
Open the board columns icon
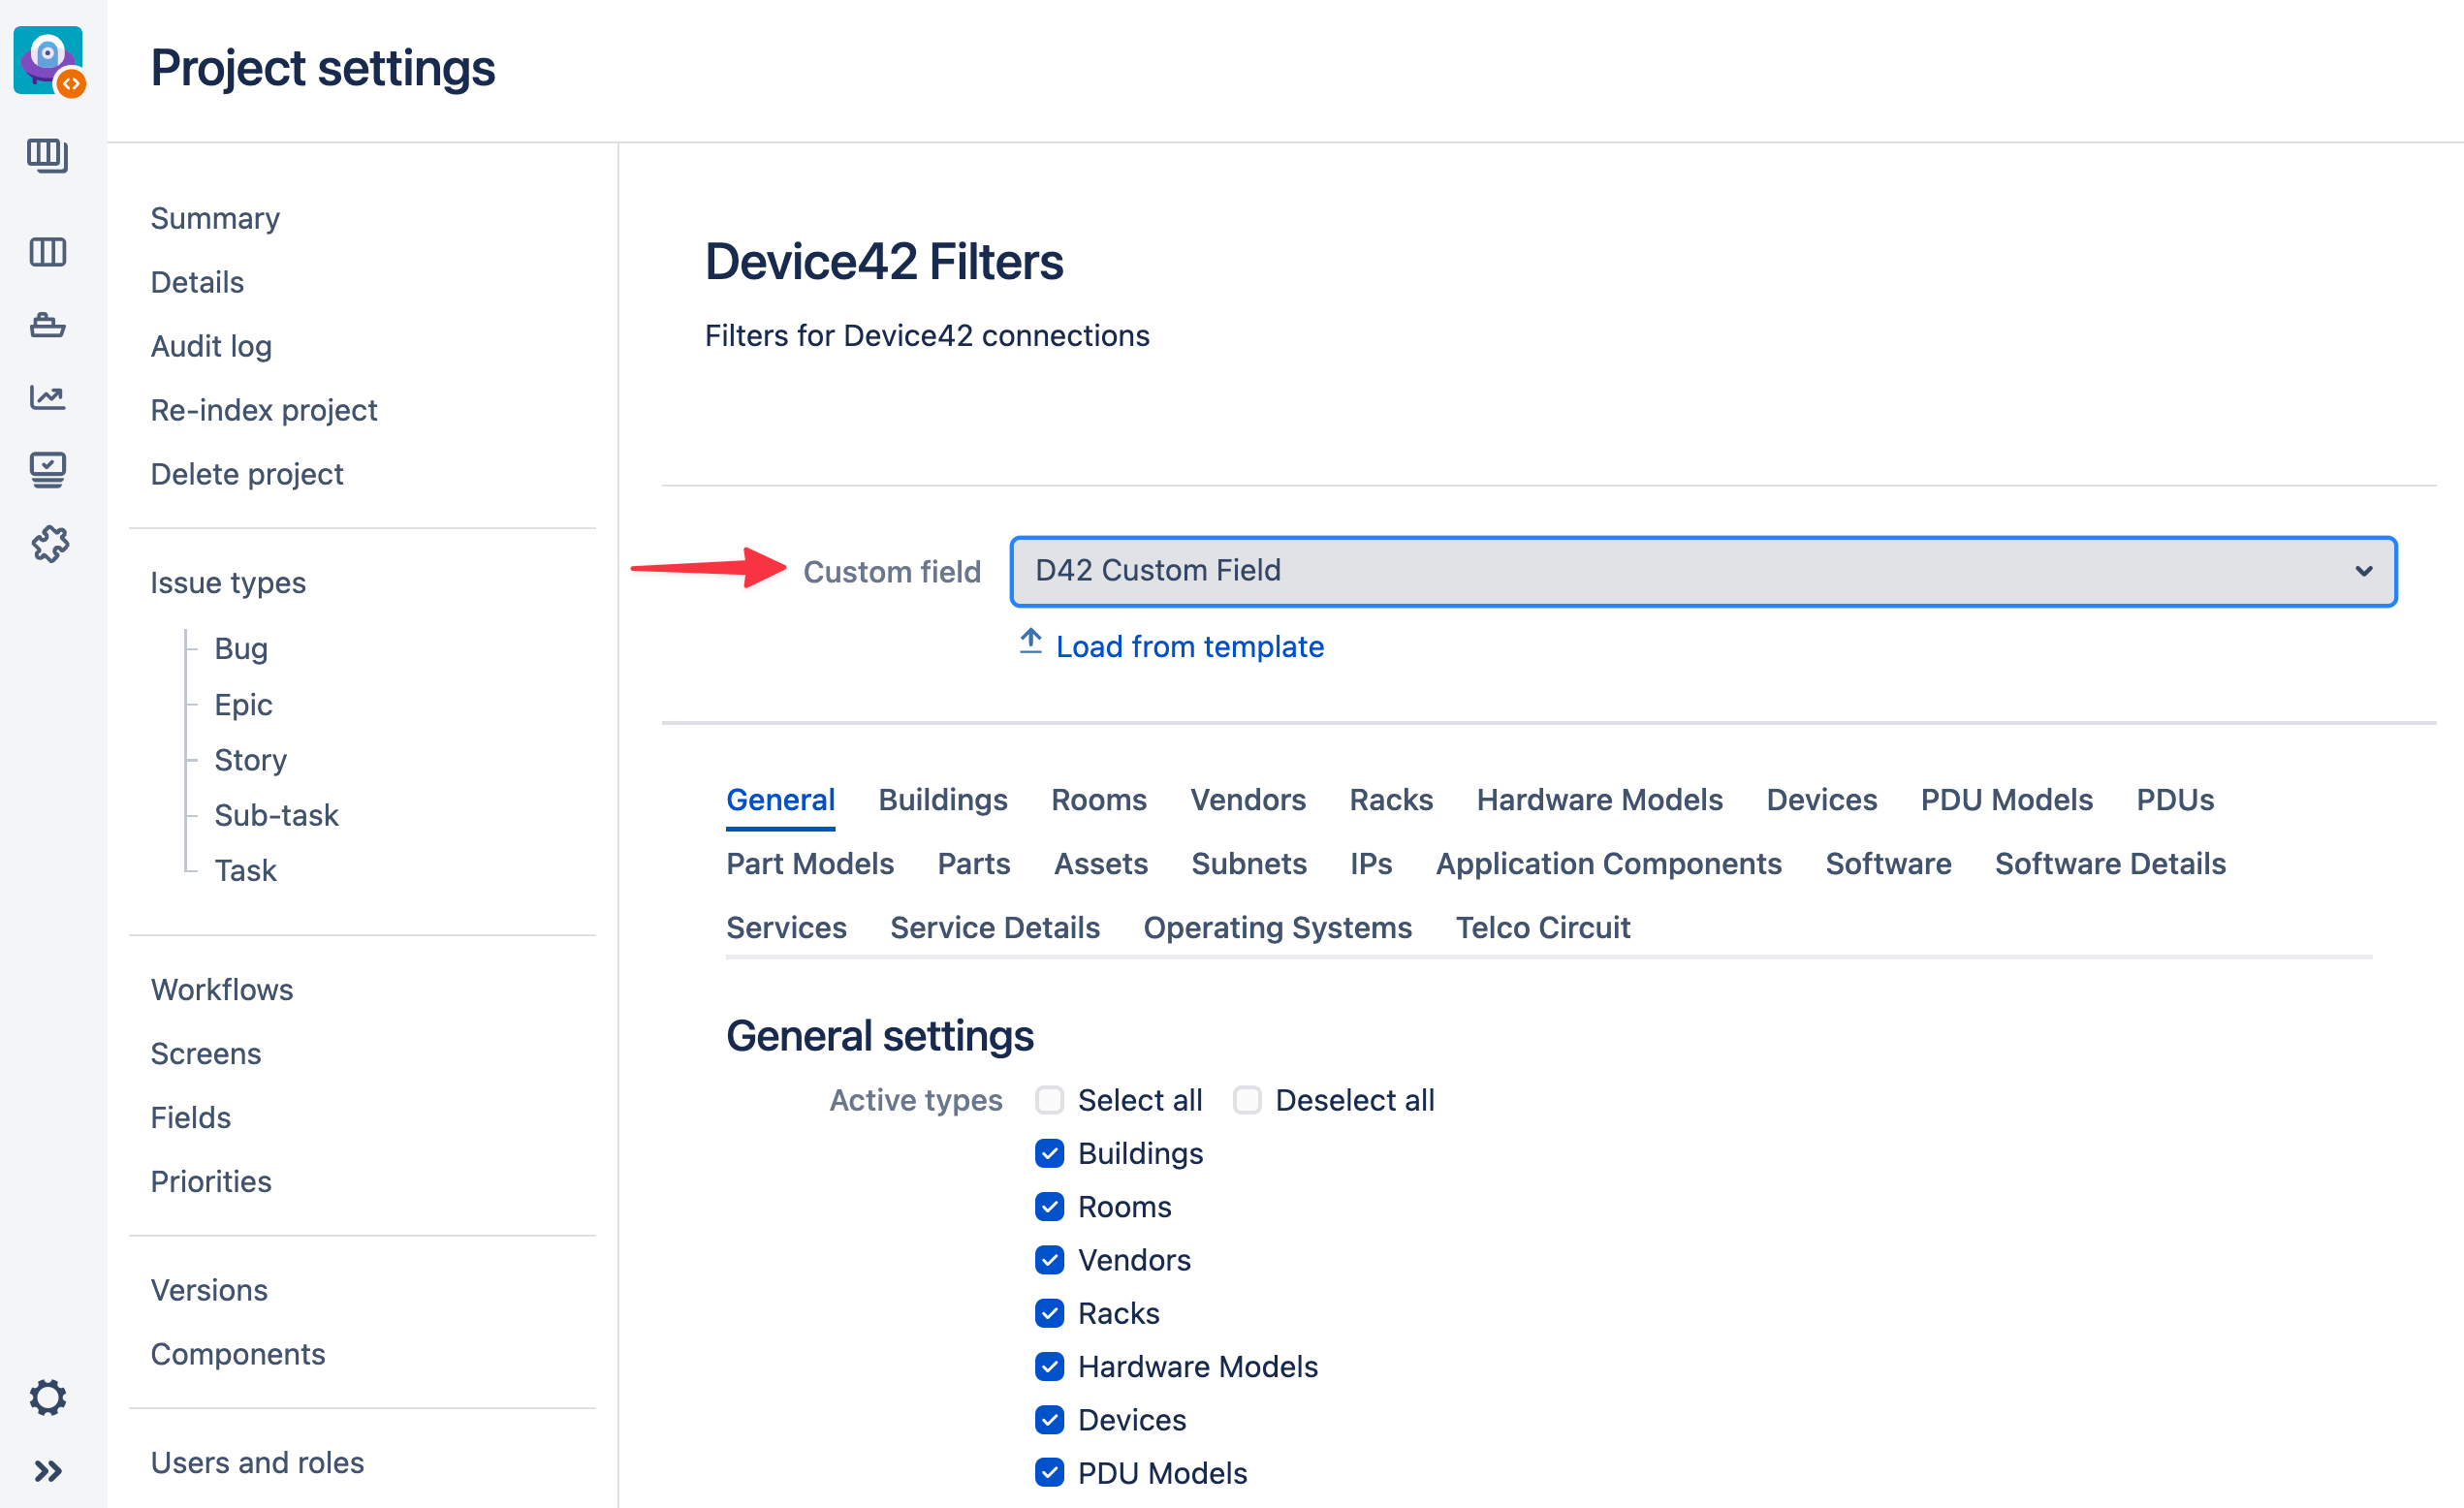[48, 252]
